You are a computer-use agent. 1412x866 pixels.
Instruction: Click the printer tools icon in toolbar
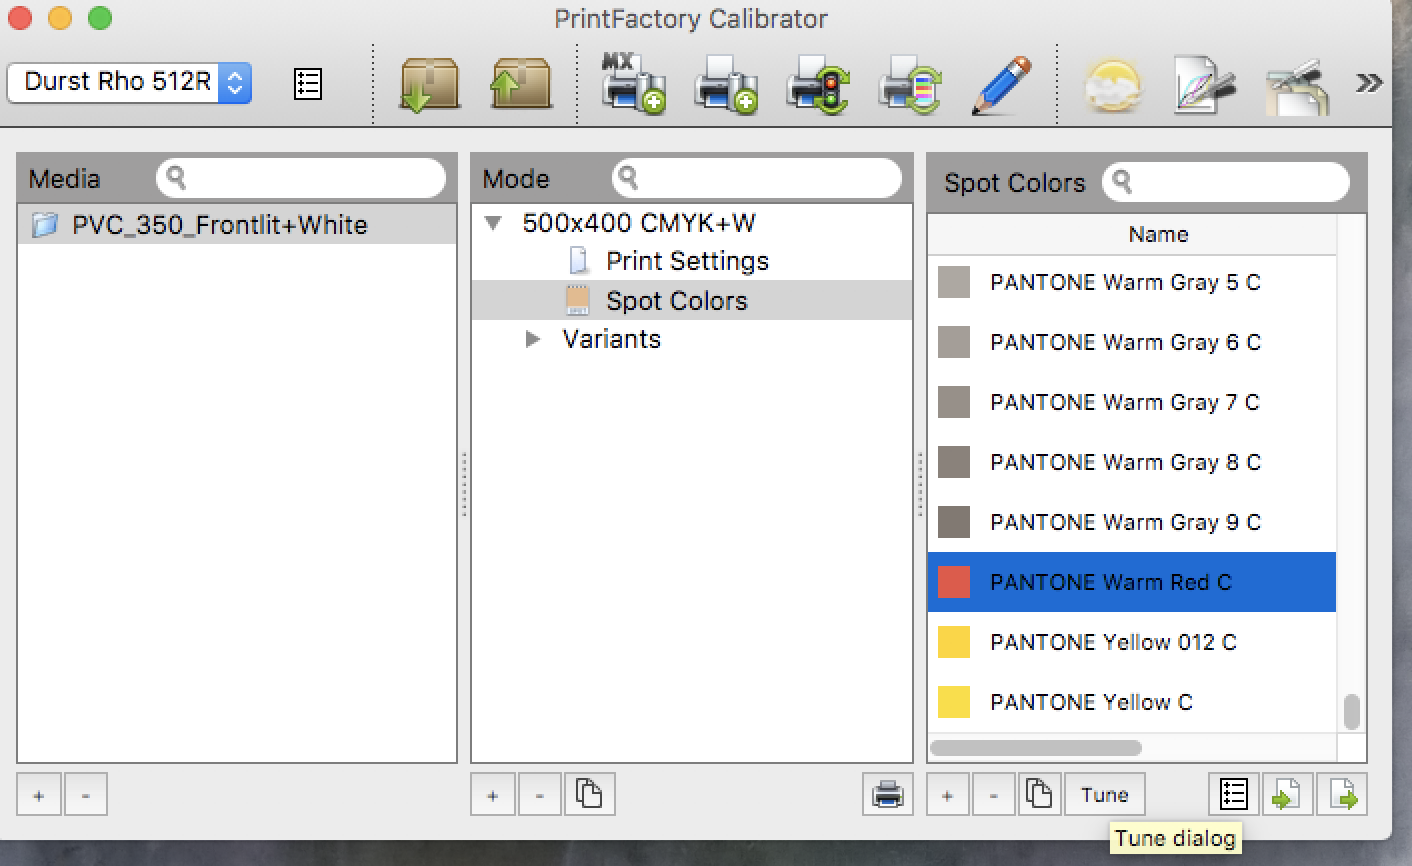[x=1296, y=87]
